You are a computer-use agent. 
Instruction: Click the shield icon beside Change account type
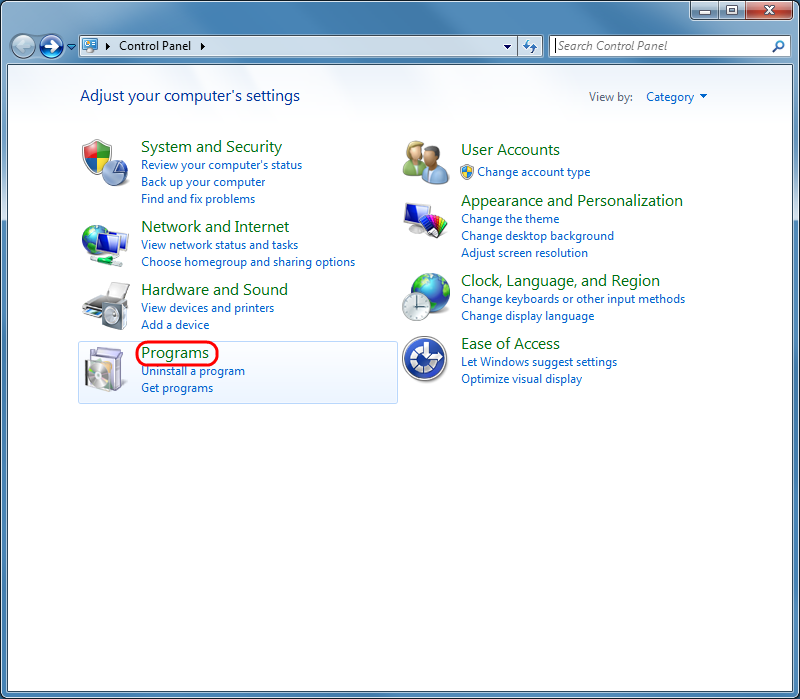pos(466,172)
